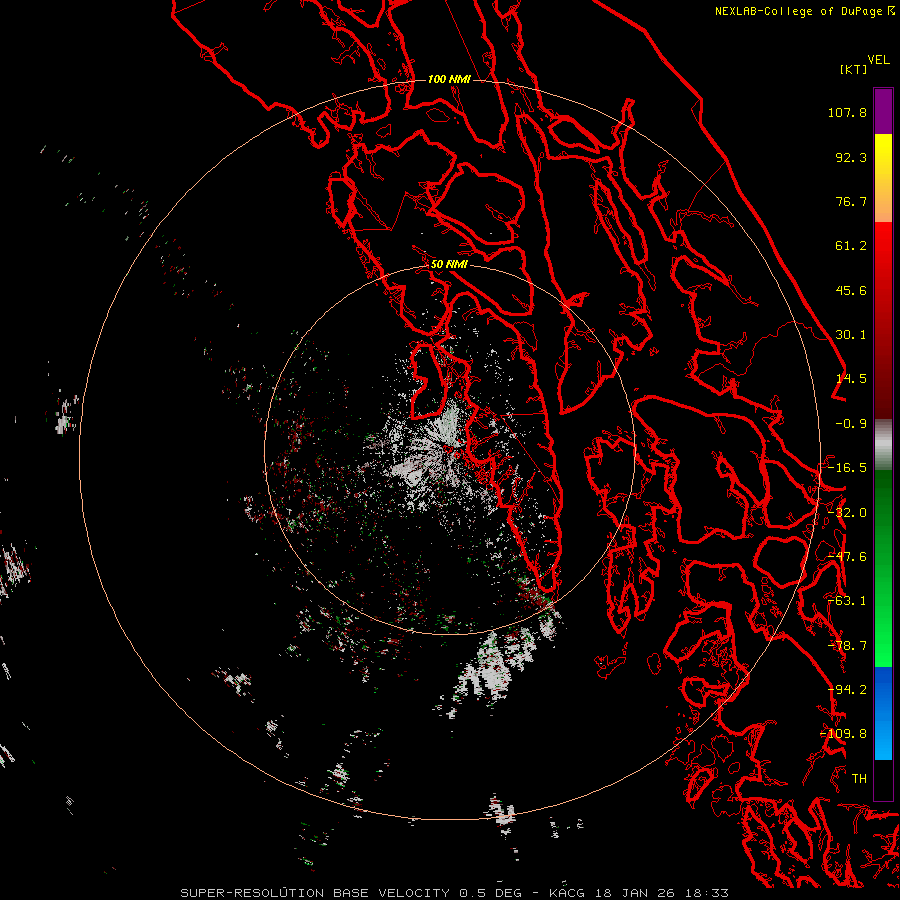Click the -16.5 scale value
The image size is (900, 900).
click(847, 468)
